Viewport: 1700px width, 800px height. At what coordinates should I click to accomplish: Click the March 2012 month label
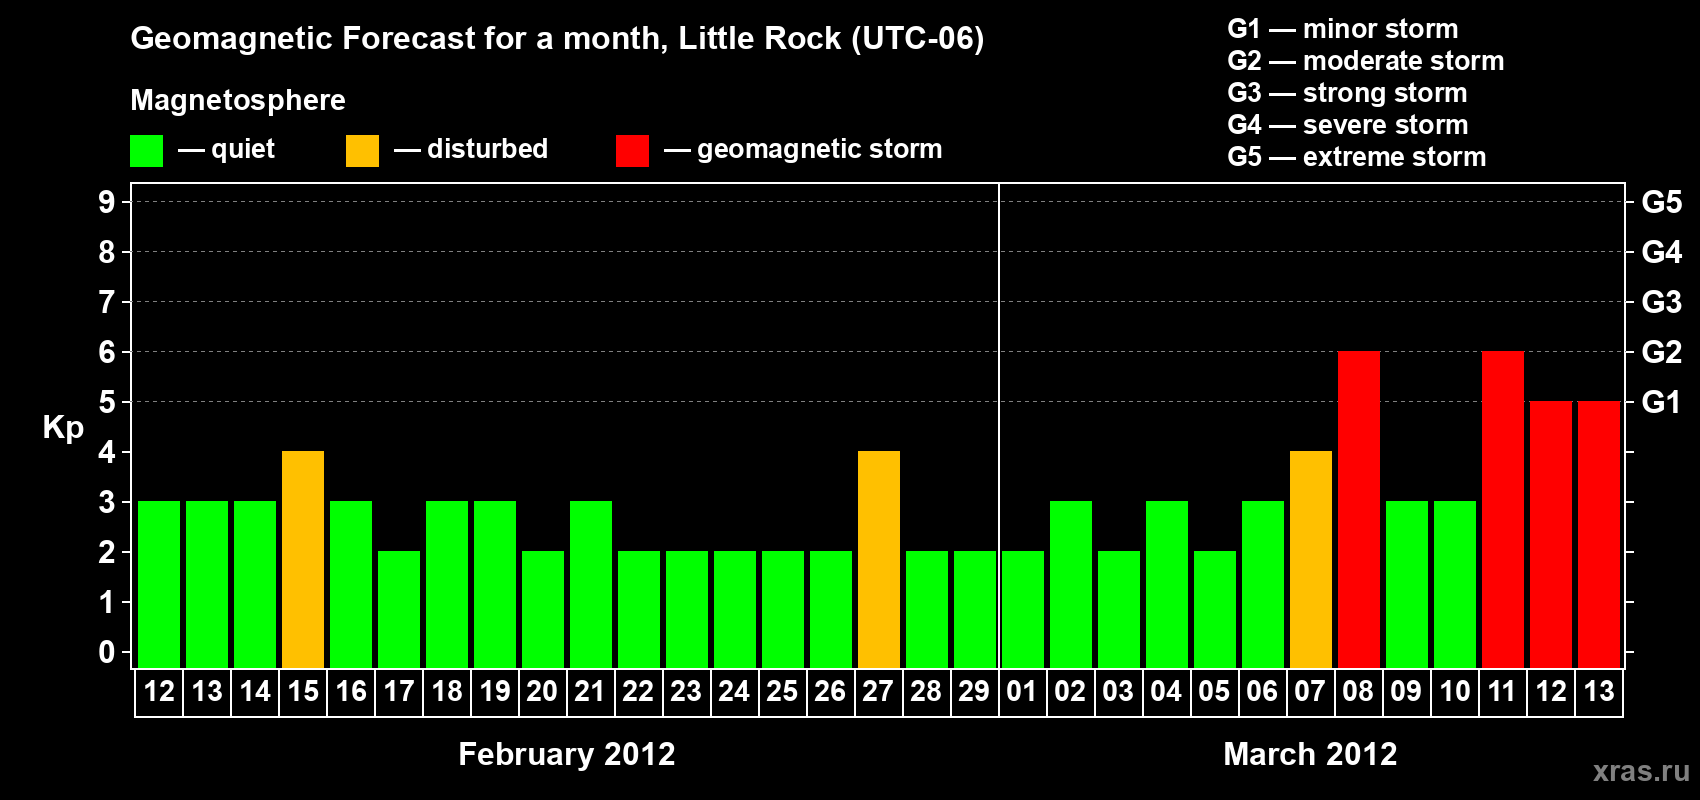pyautogui.click(x=1311, y=754)
